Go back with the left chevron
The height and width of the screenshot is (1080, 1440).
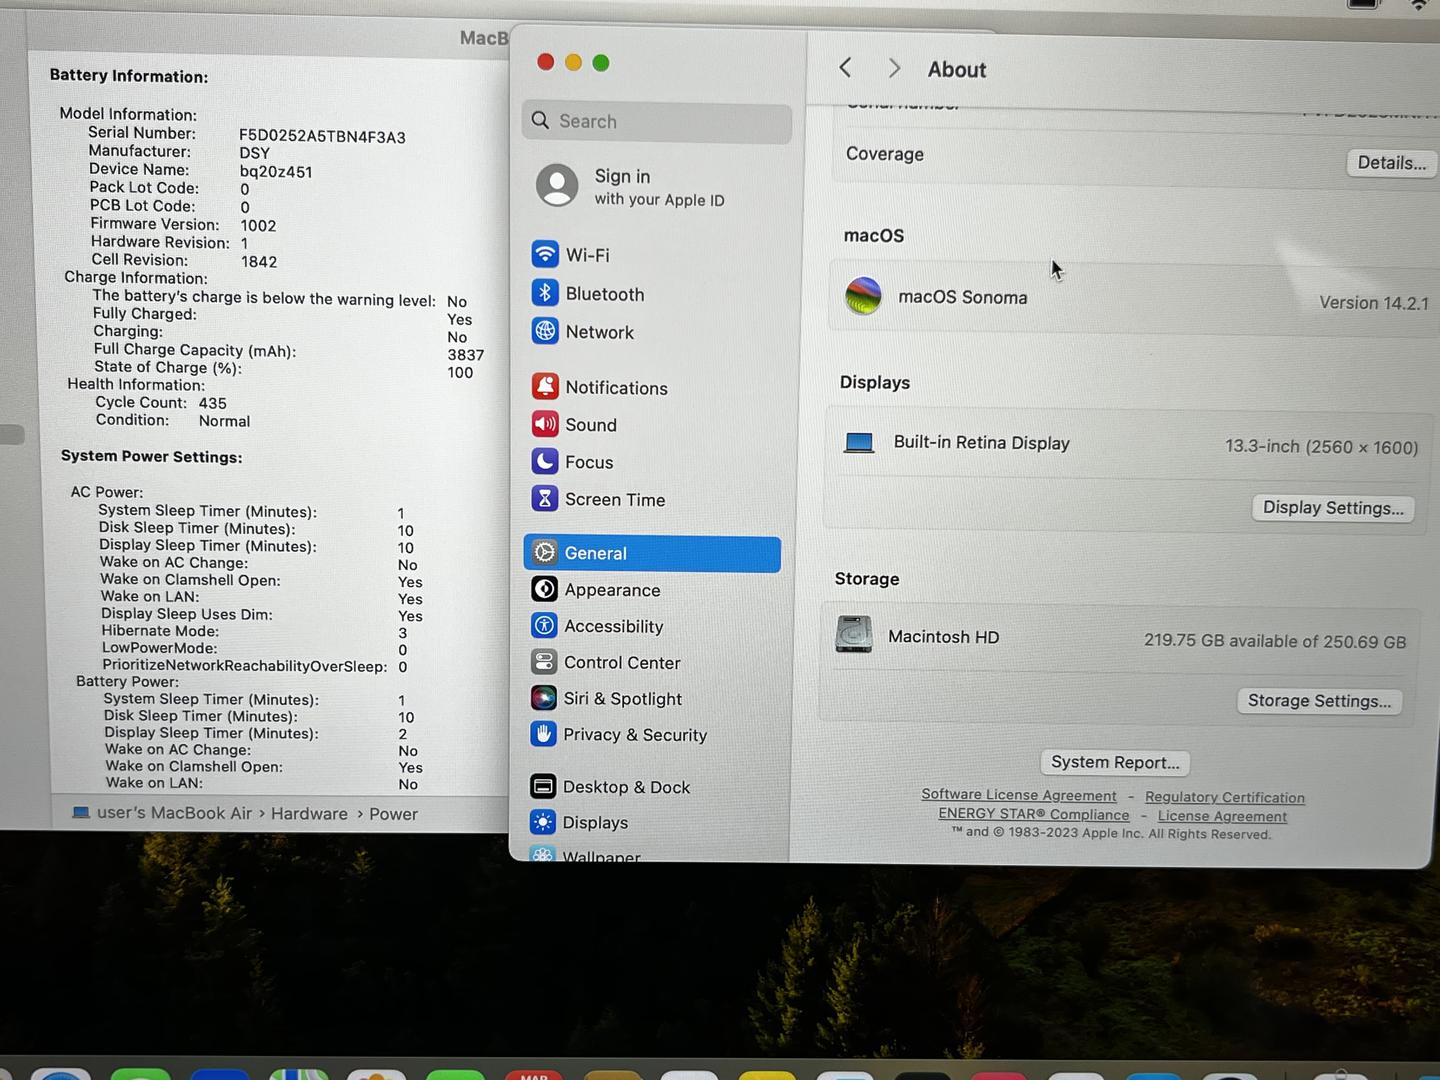click(846, 67)
